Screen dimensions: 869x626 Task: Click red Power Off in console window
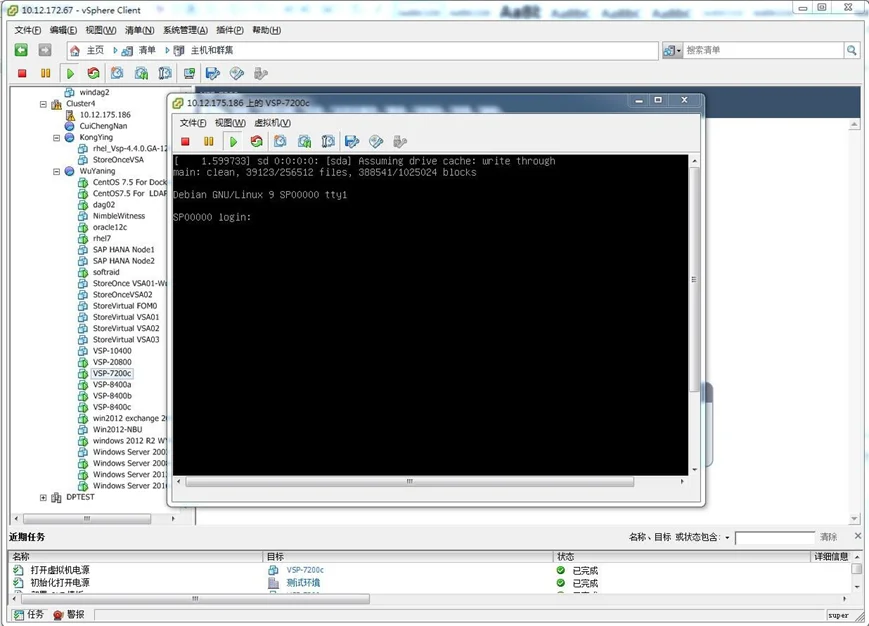[185, 142]
